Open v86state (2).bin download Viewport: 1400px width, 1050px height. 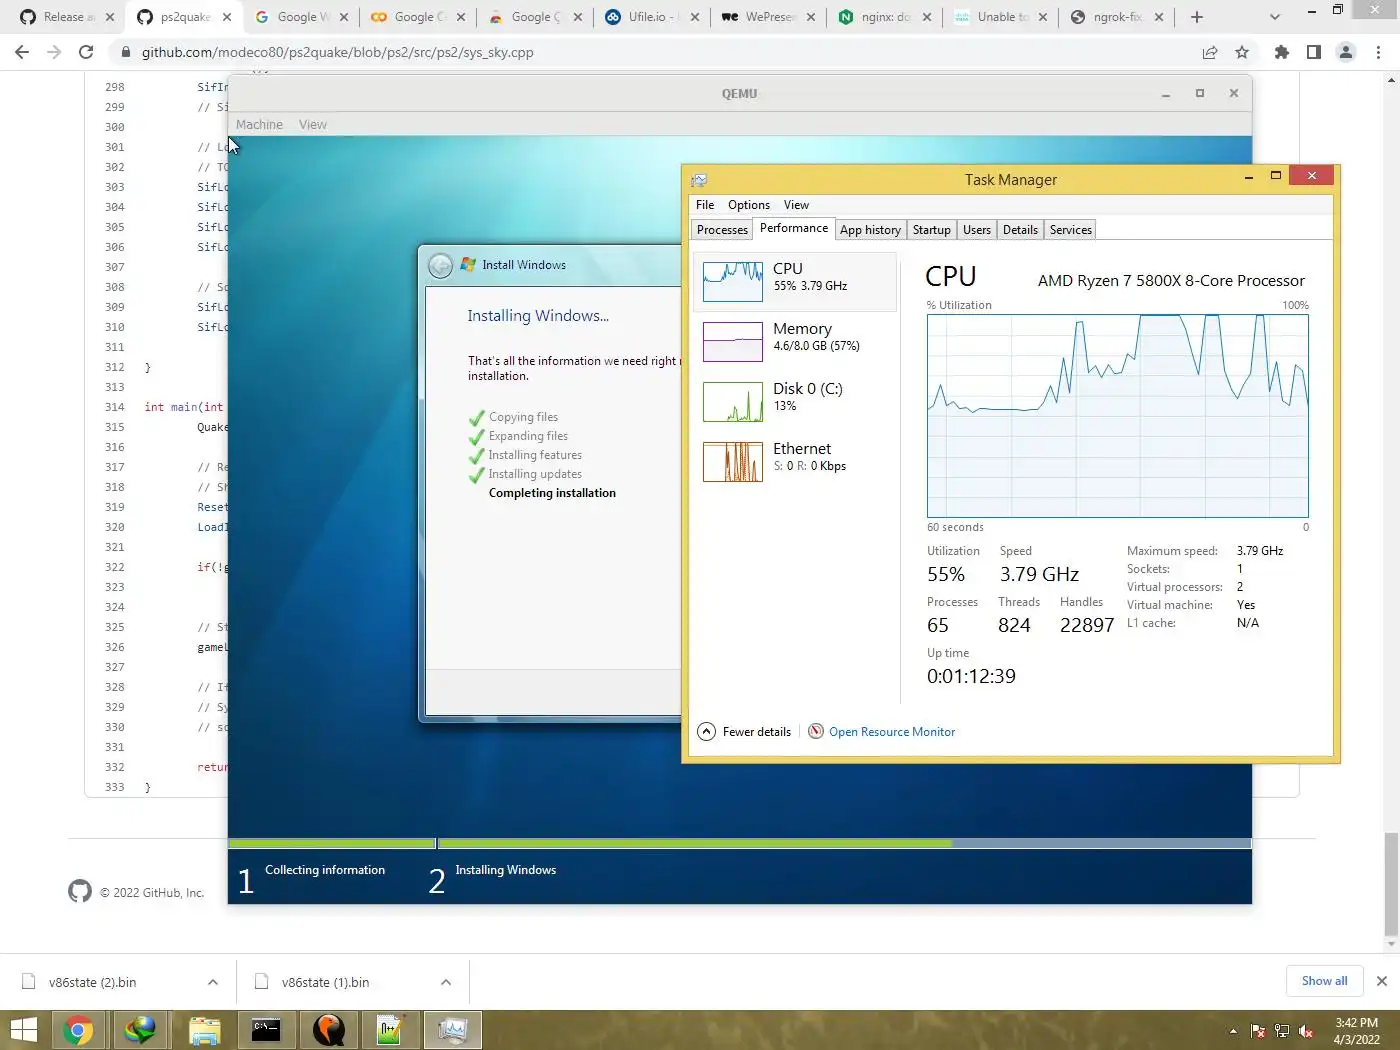(93, 982)
